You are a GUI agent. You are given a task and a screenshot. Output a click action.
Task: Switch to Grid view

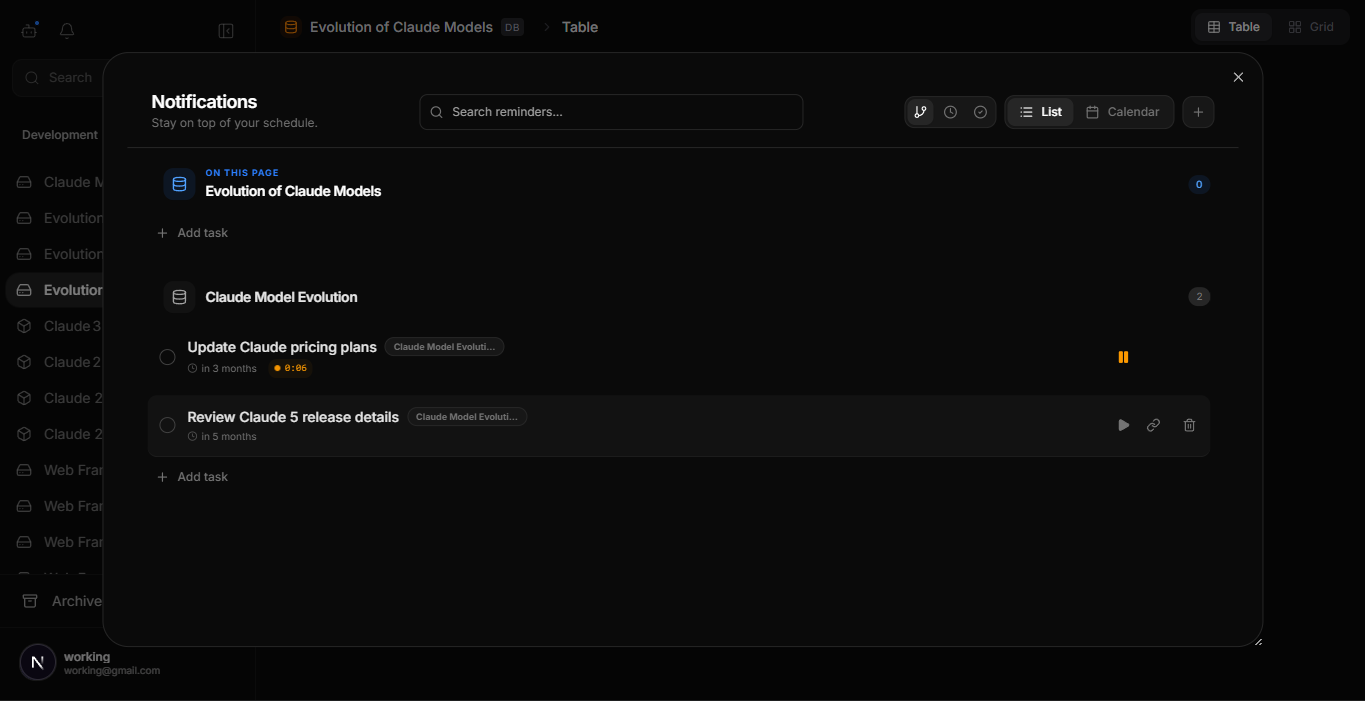tap(1312, 26)
